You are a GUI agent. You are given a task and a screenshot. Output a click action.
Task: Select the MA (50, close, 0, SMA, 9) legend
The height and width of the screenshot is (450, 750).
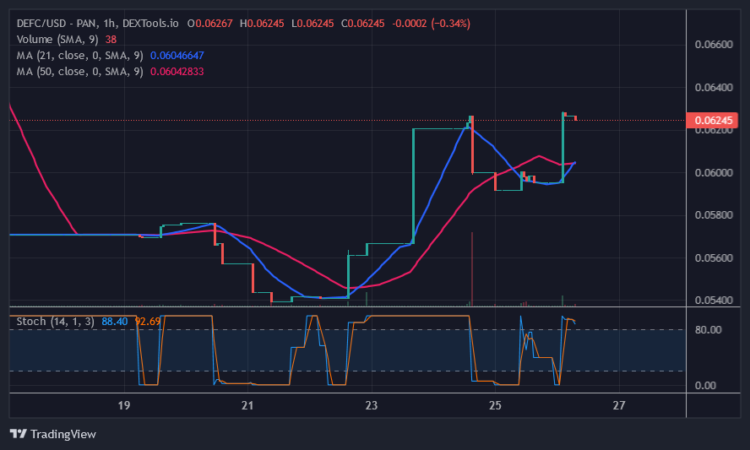point(80,71)
